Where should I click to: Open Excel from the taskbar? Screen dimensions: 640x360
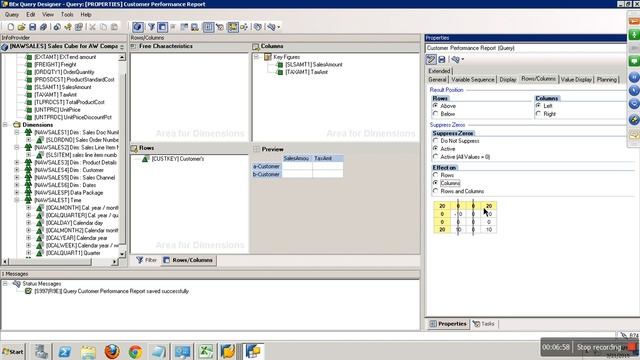pos(206,351)
